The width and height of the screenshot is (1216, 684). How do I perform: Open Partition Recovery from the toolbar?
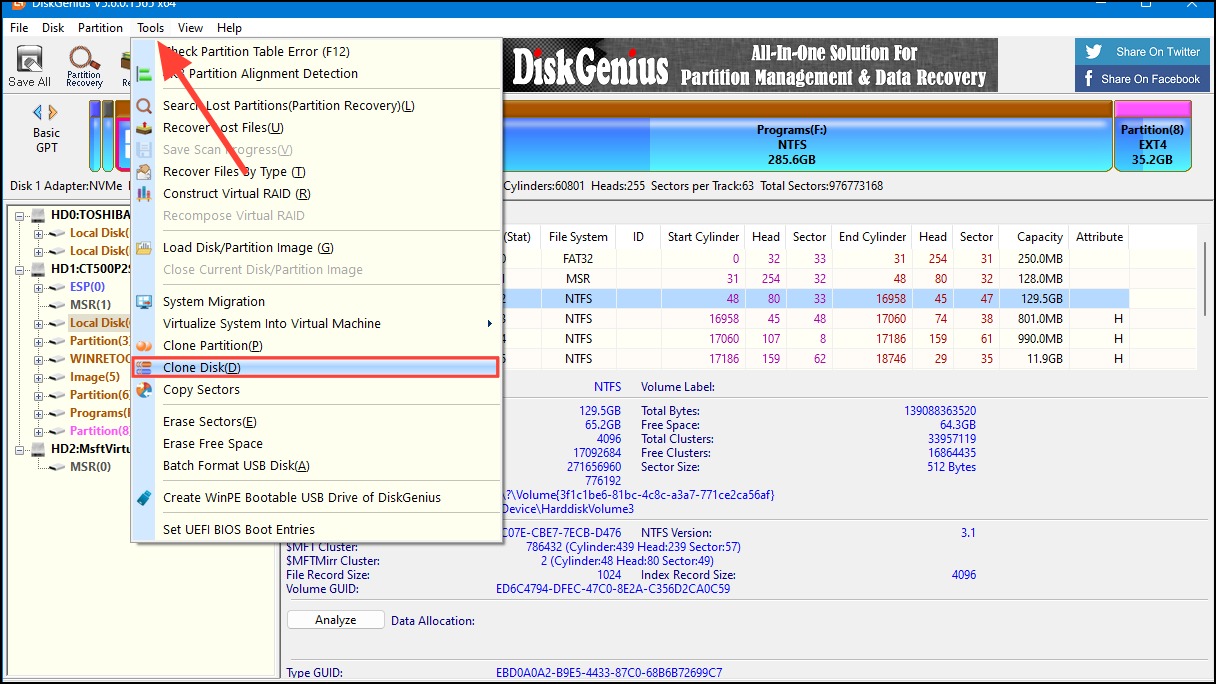84,66
